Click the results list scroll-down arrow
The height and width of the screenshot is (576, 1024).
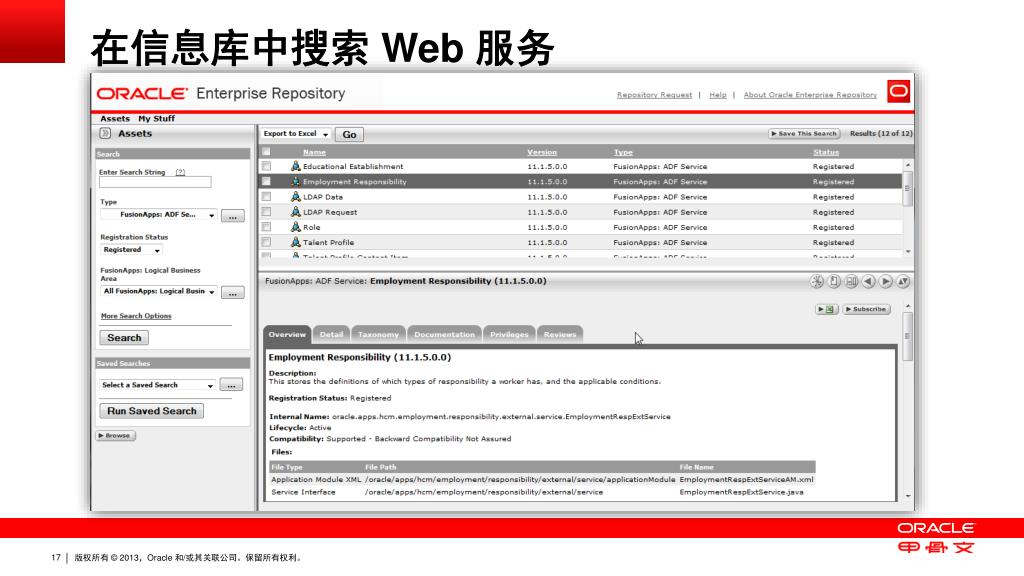(x=908, y=251)
